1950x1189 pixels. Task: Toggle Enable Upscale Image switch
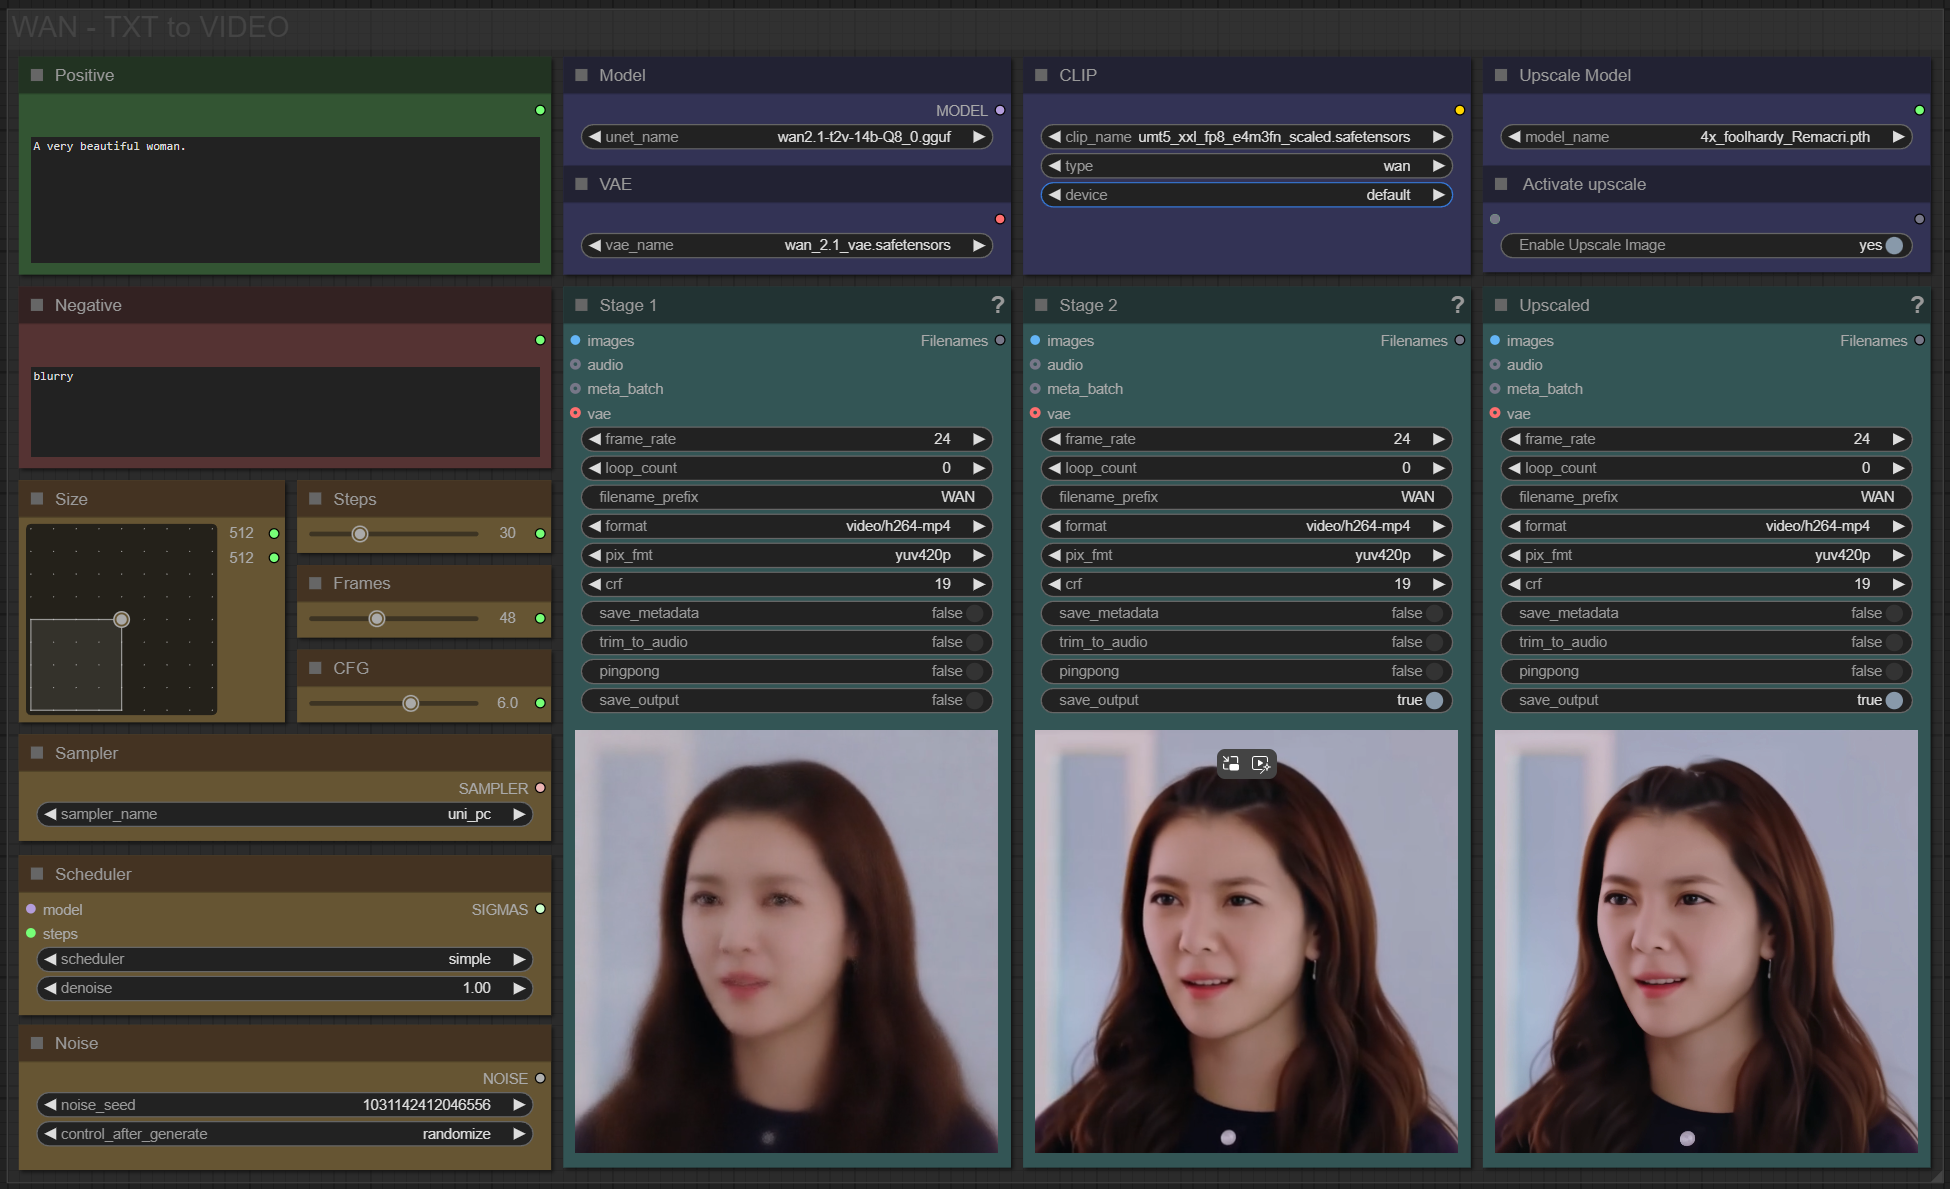pos(1893,246)
